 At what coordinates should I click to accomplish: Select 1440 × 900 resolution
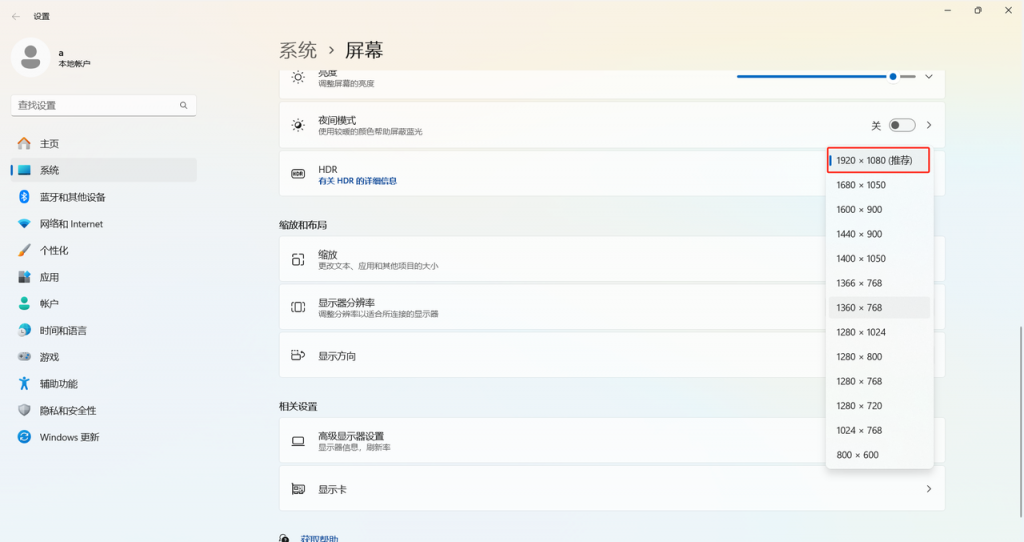879,234
